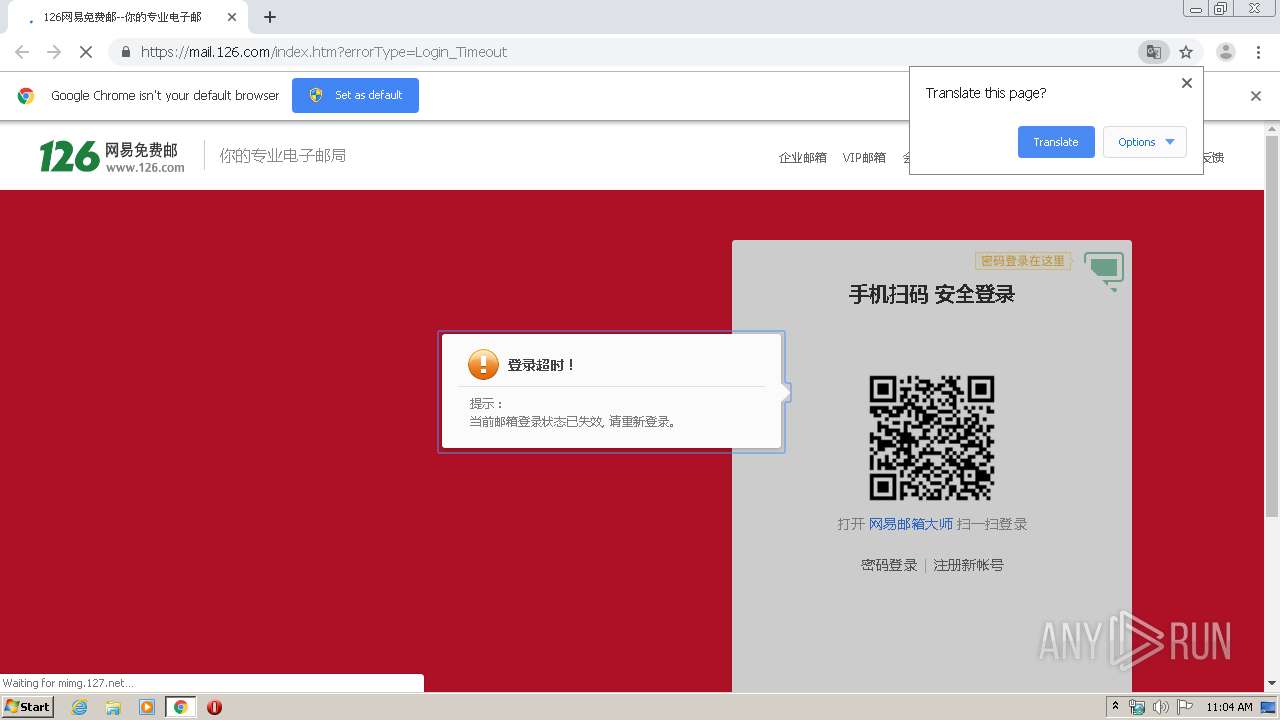The width and height of the screenshot is (1280, 720).
Task: Select the Chrome taskbar button
Action: [x=181, y=707]
